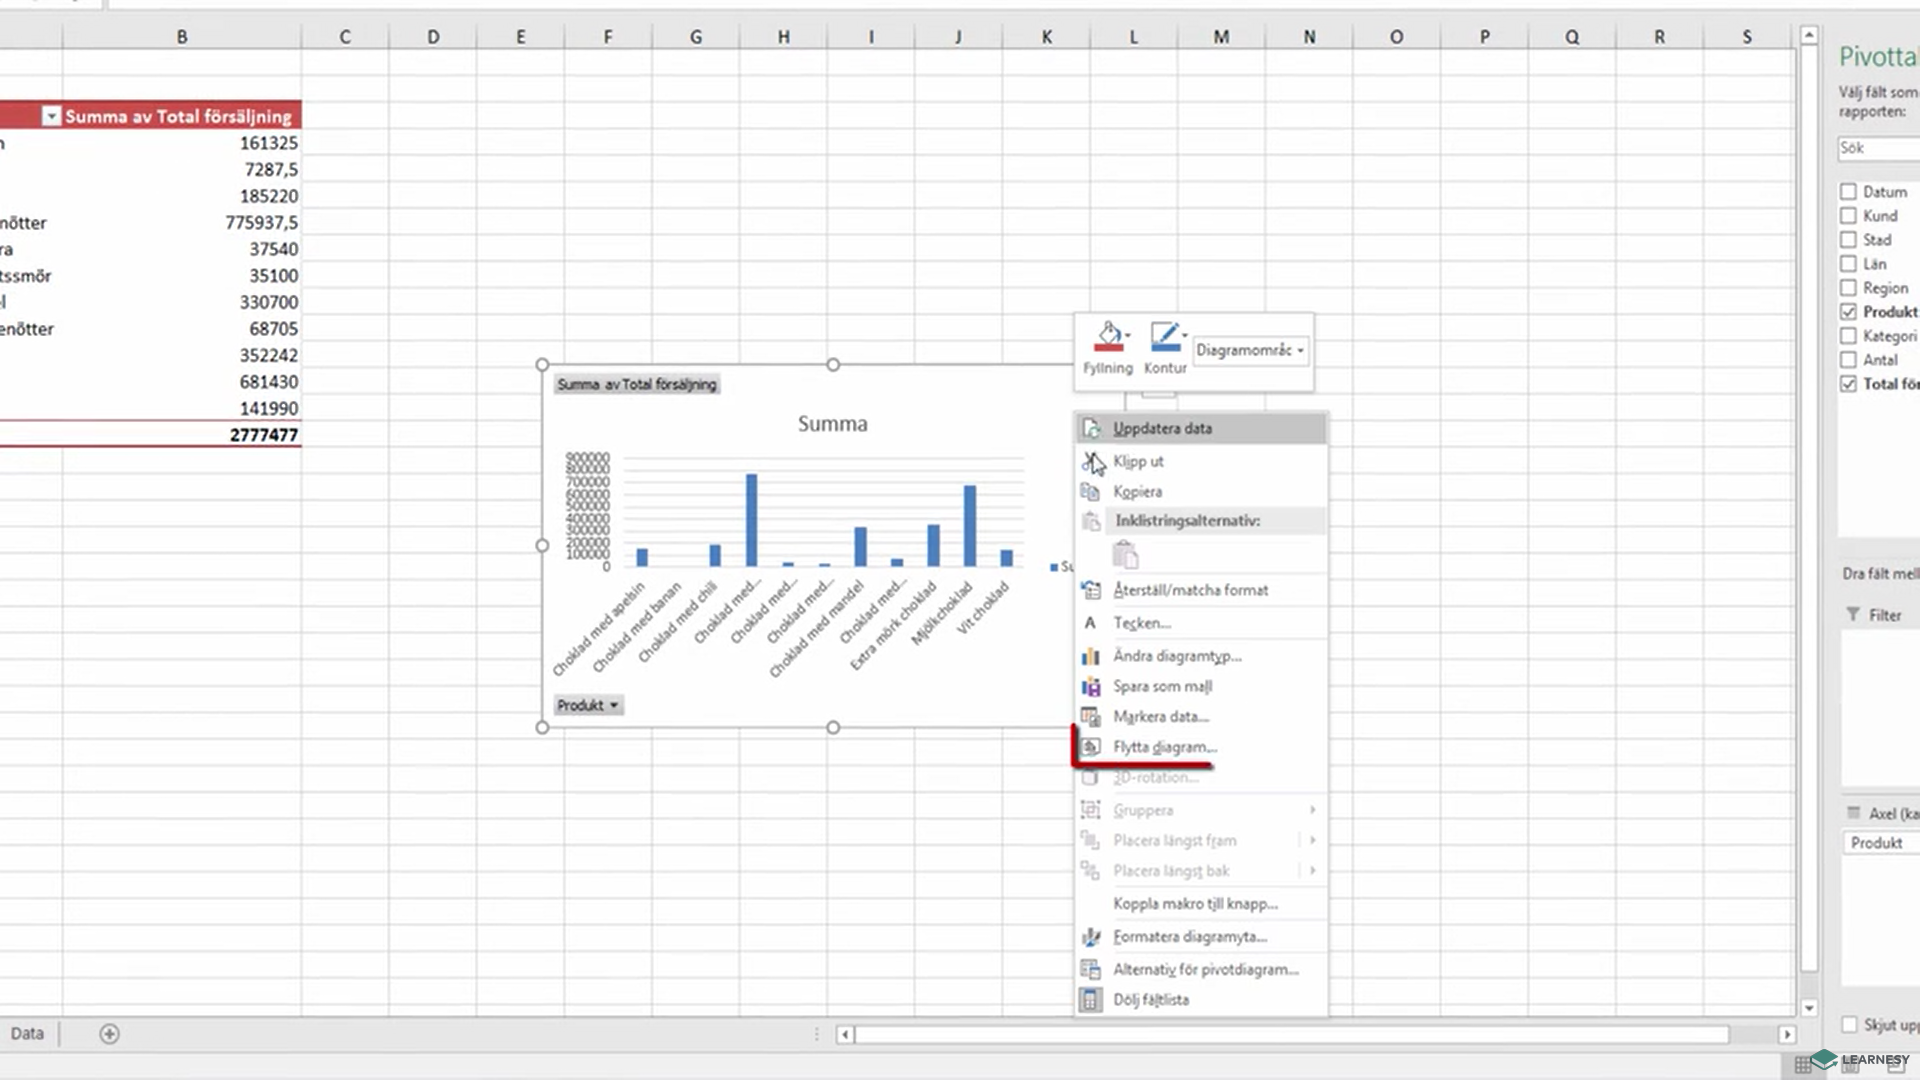Click the Produkt field in Axel area
The height and width of the screenshot is (1080, 1920).
point(1880,843)
